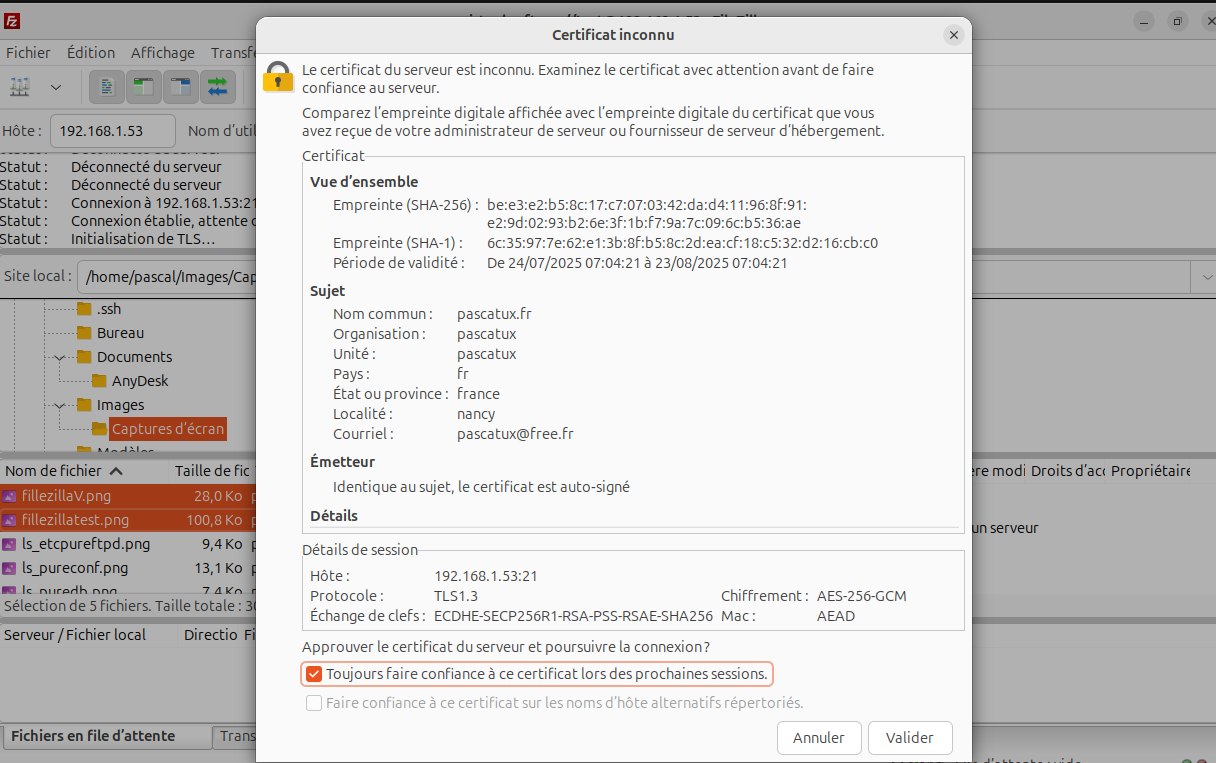
Task: Open the Fichier menu
Action: pyautogui.click(x=28, y=52)
